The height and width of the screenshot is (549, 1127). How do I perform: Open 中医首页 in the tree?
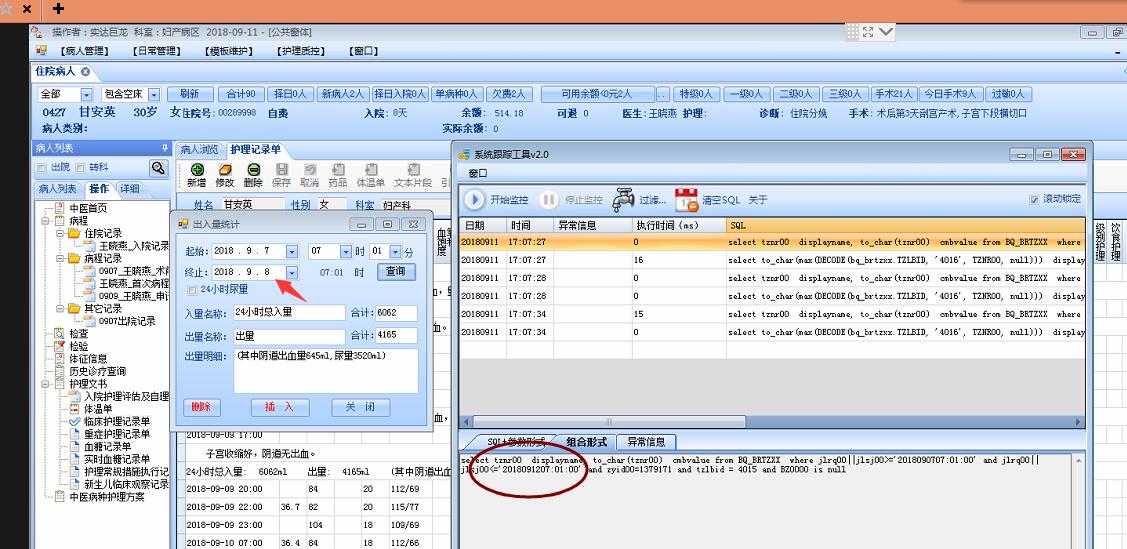click(x=88, y=208)
